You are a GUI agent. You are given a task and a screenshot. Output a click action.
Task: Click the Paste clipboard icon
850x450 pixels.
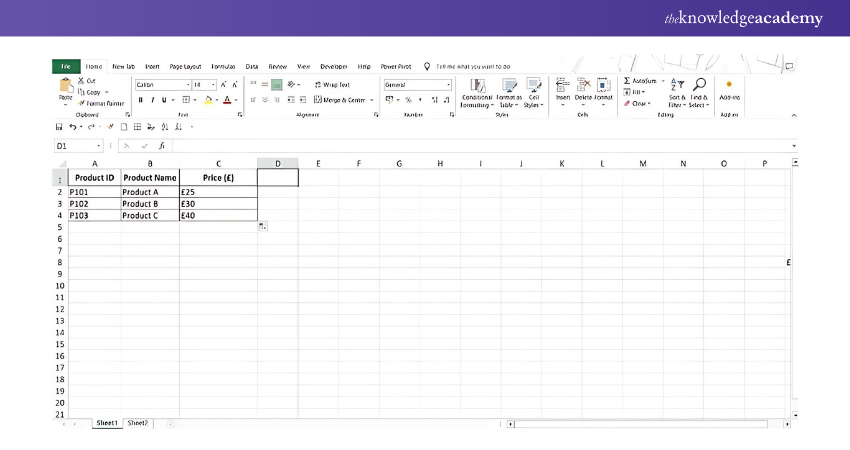pyautogui.click(x=65, y=86)
